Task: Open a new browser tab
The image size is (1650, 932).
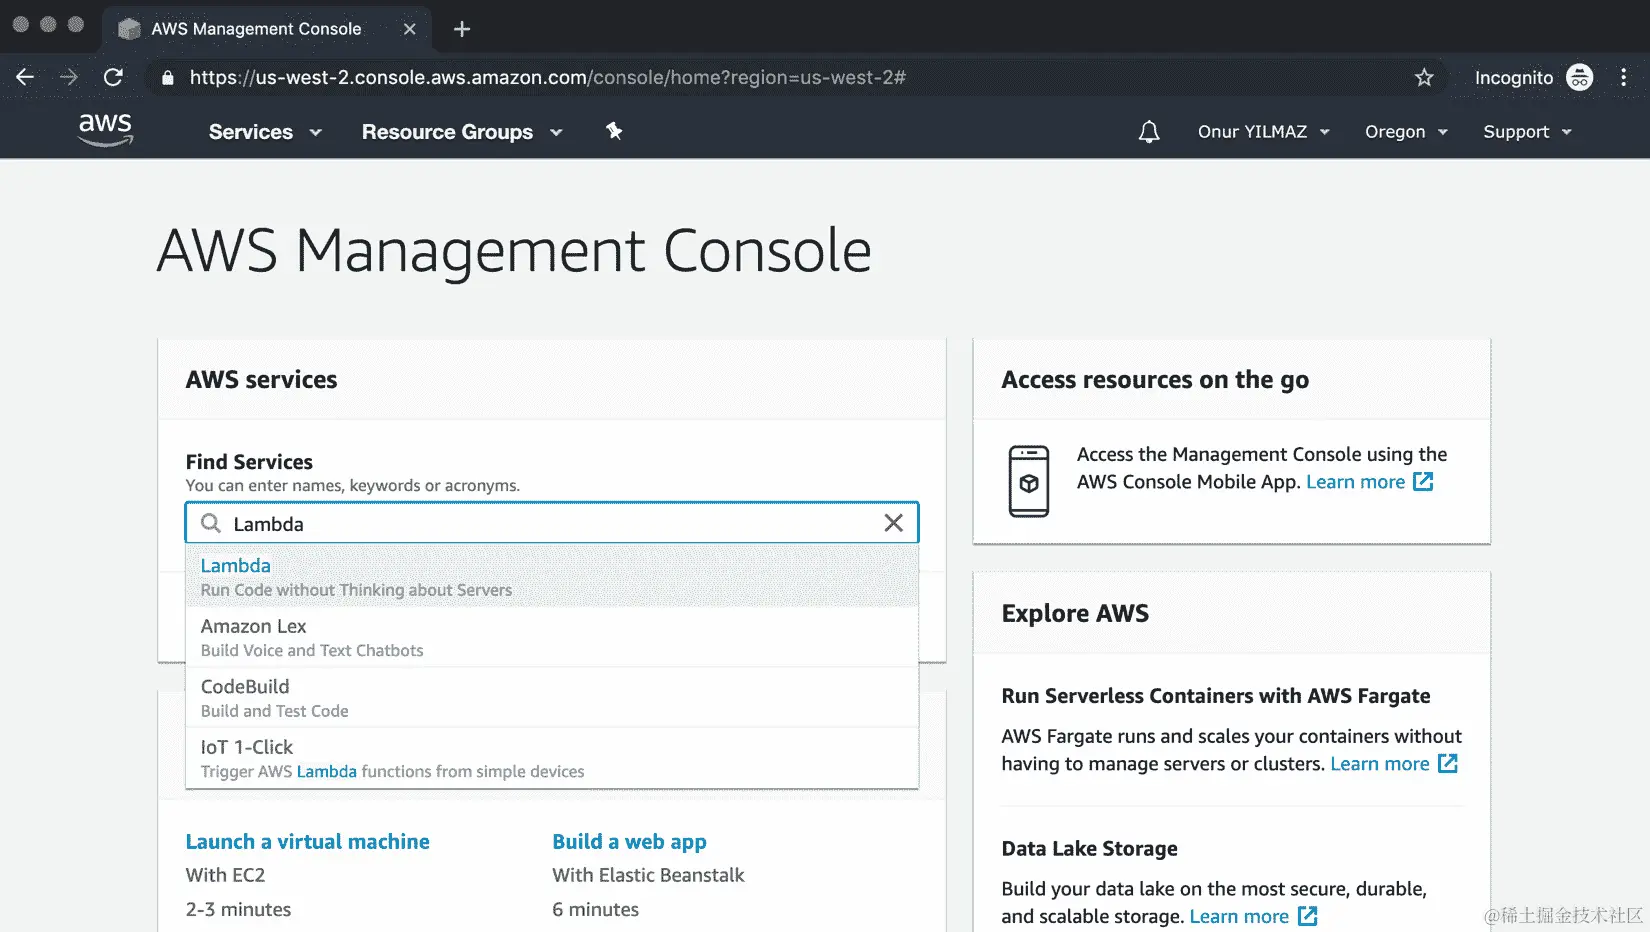Action: click(461, 29)
